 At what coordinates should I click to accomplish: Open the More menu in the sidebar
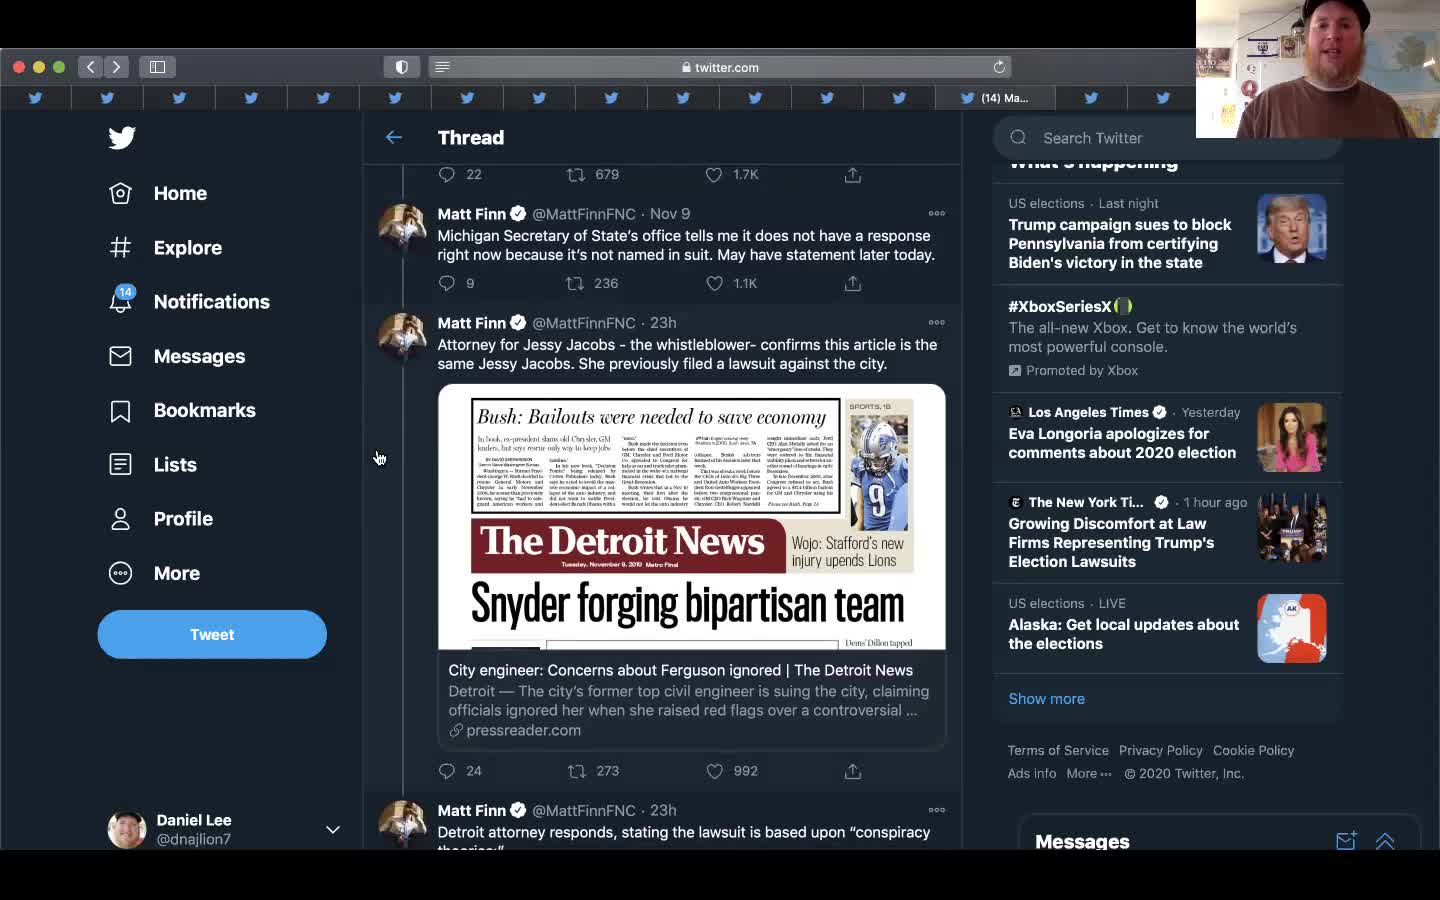coord(154,573)
